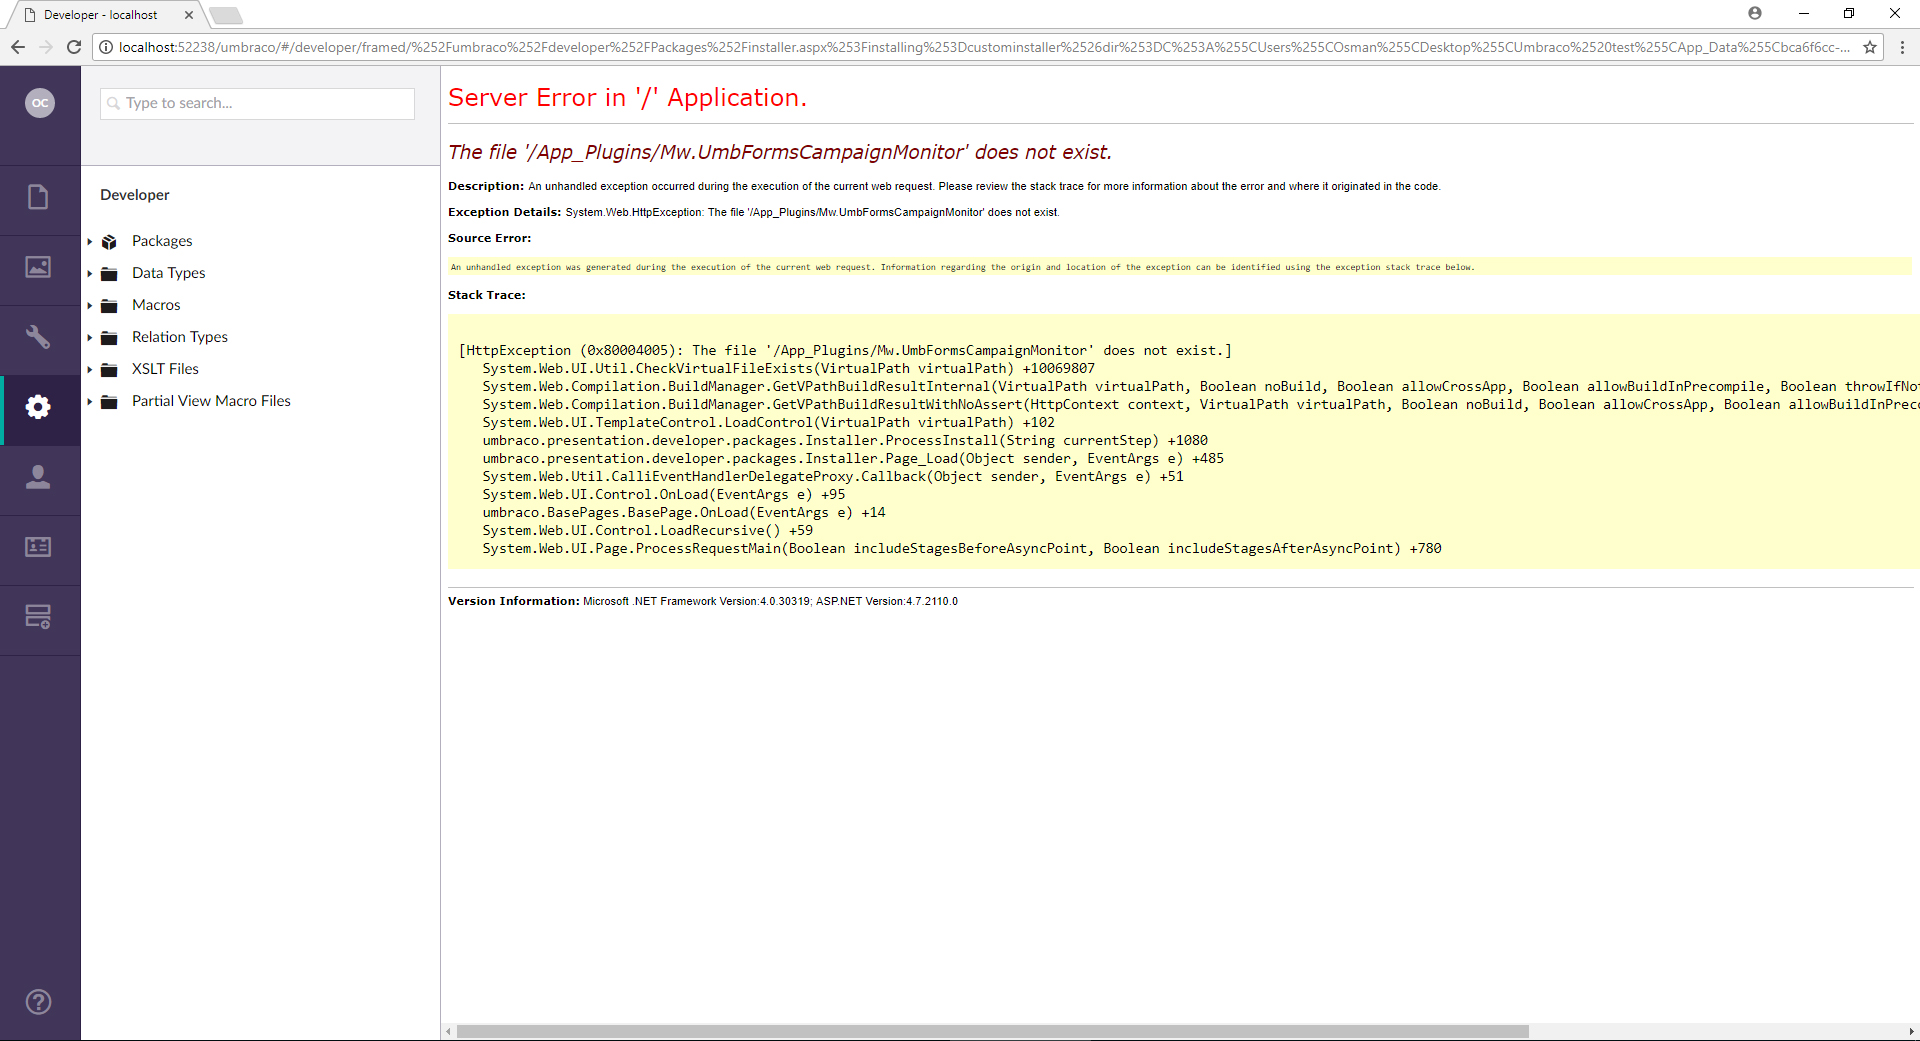The image size is (1920, 1041).
Task: Expand the Packages tree node
Action: coord(89,242)
